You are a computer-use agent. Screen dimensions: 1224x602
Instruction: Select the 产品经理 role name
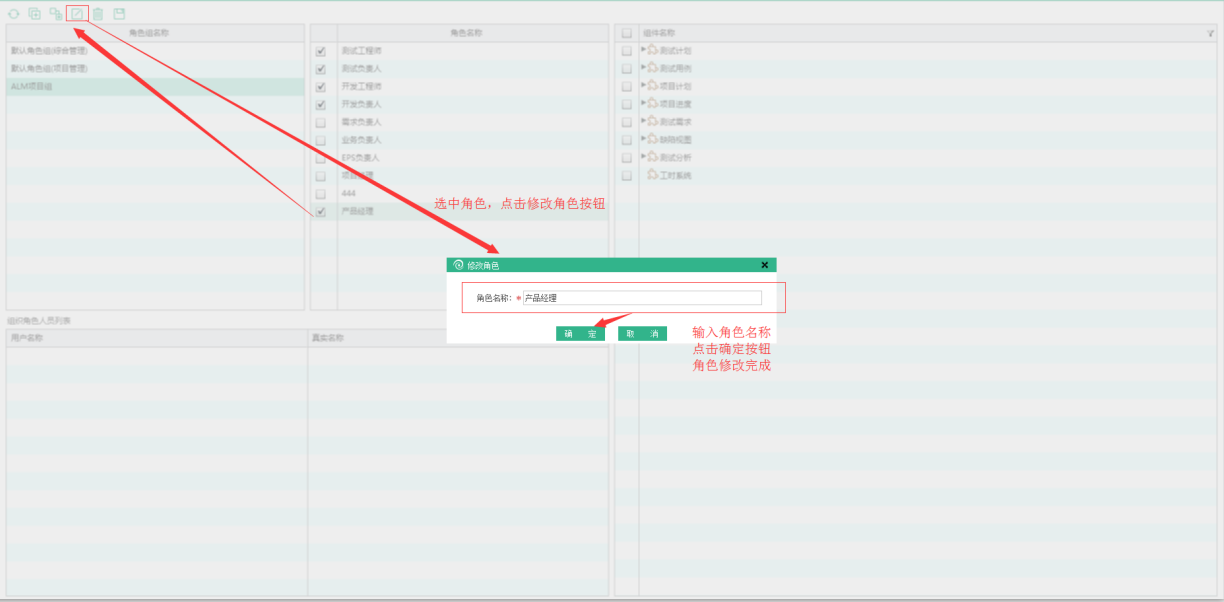point(357,211)
